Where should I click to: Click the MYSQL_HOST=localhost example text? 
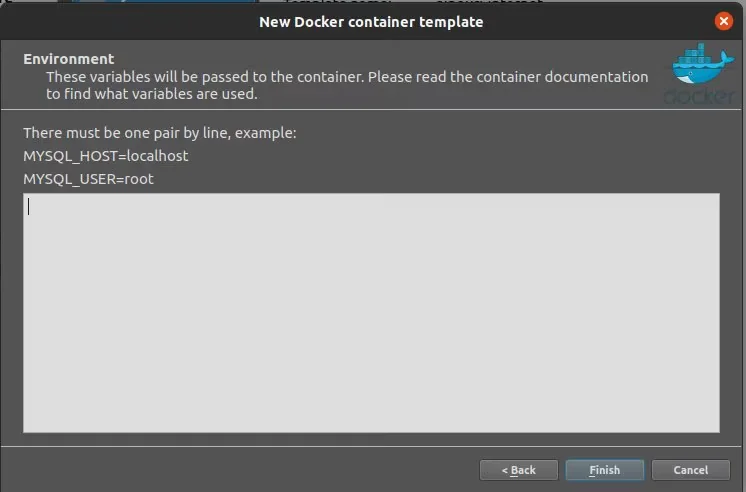pos(106,156)
